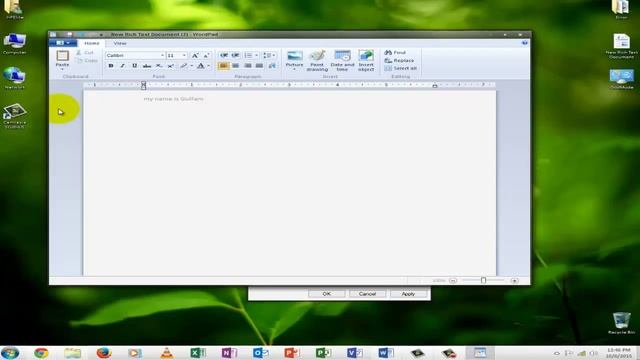Image resolution: width=640 pixels, height=360 pixels.
Task: Click the left indent marker on ruler
Action: click(144, 85)
